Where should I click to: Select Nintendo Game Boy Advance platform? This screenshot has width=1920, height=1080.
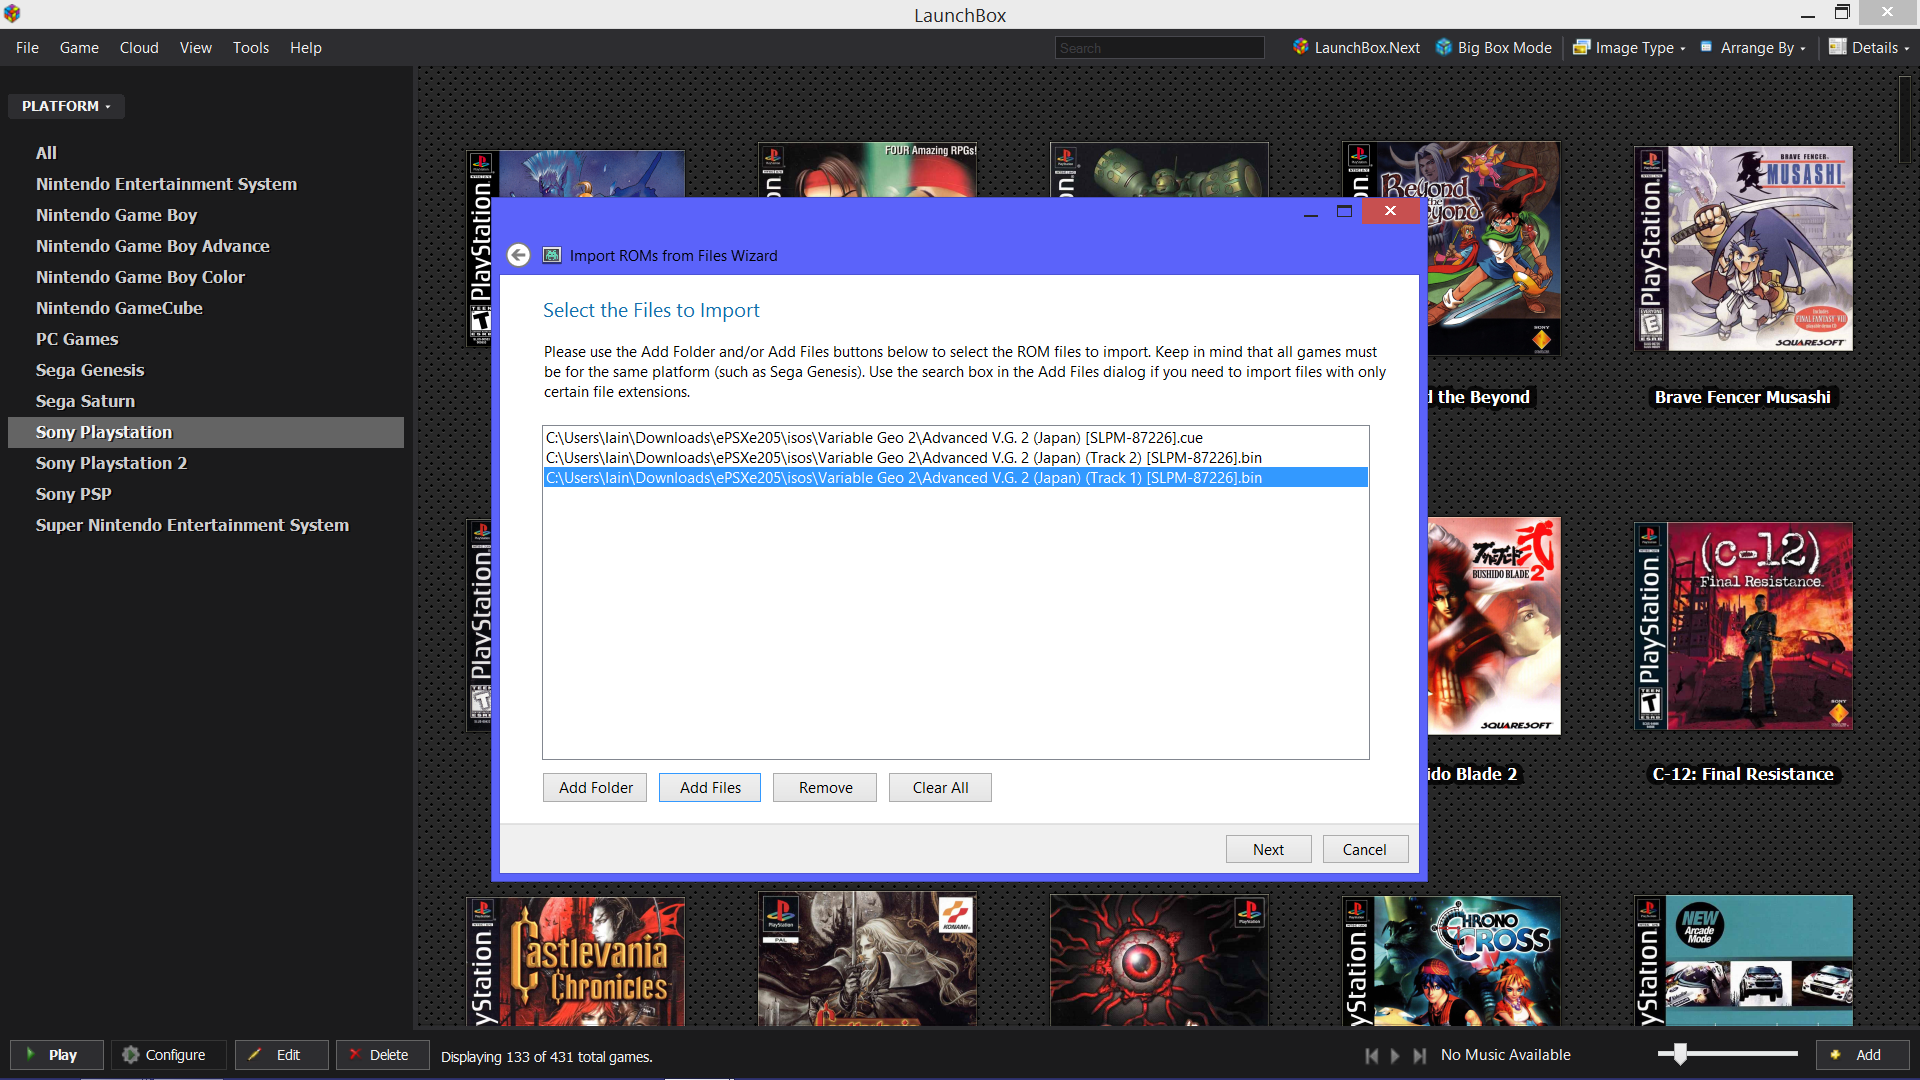click(x=206, y=246)
